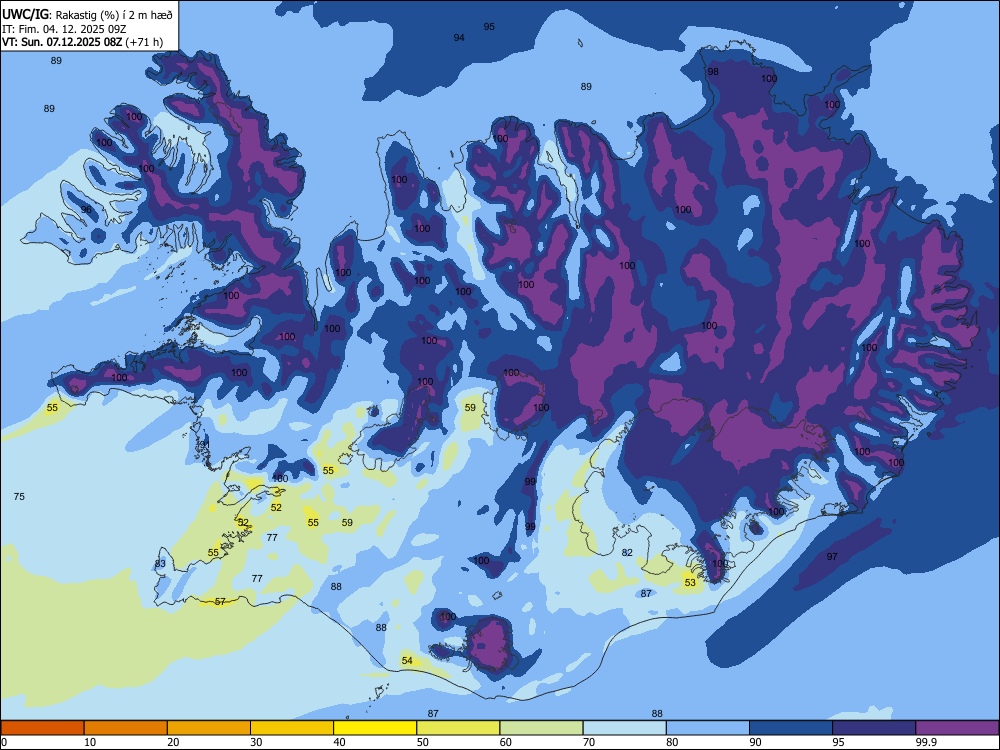Click the dark orange 0–10 legend swatch
The image size is (1000, 750).
(x=42, y=728)
